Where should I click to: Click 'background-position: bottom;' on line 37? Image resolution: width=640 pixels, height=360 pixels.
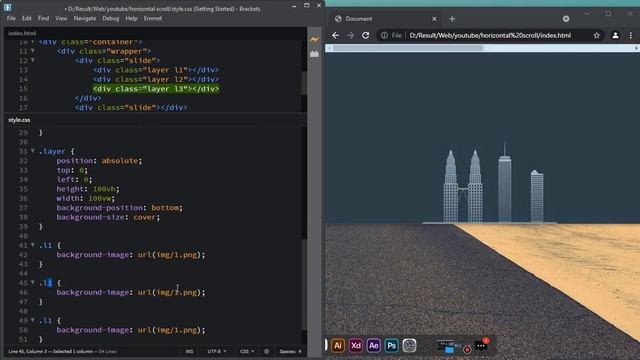pos(120,208)
